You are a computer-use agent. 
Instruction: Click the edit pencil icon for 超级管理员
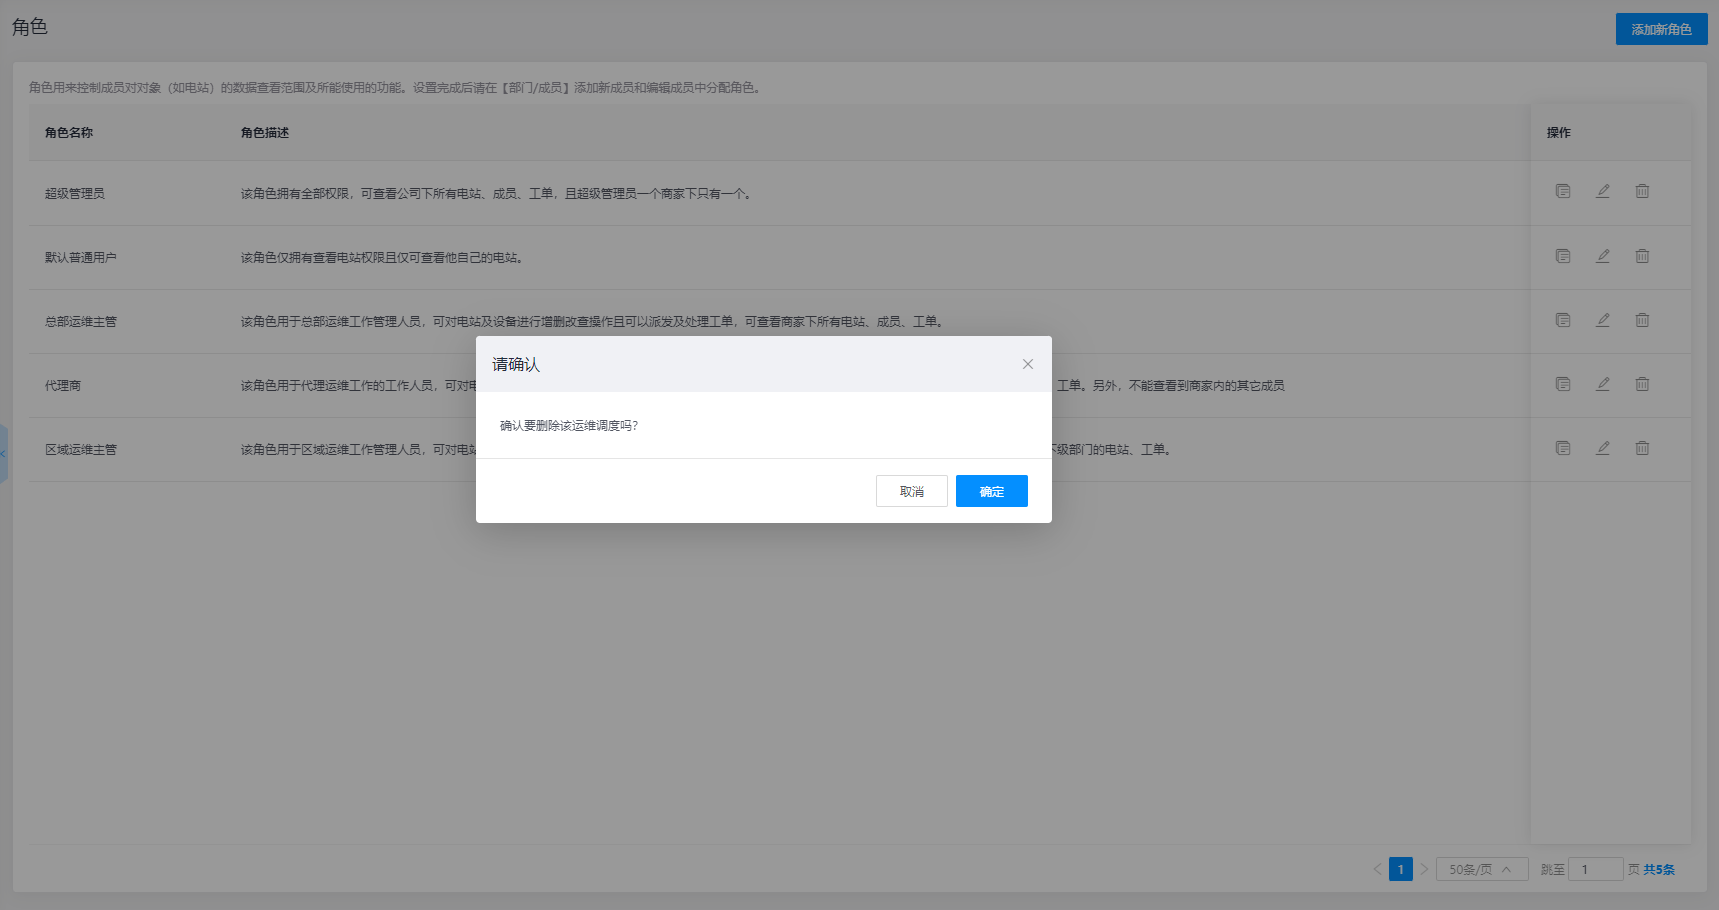(1603, 191)
